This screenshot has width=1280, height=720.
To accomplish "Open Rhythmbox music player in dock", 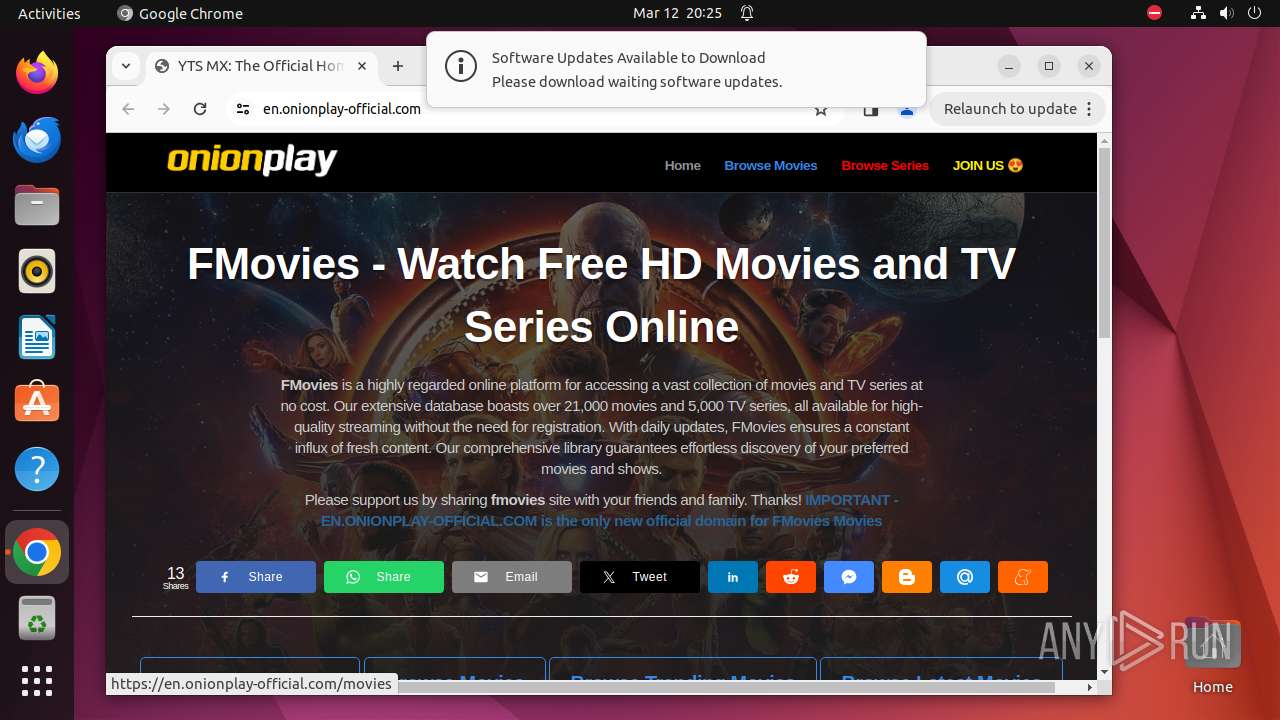I will (x=37, y=271).
